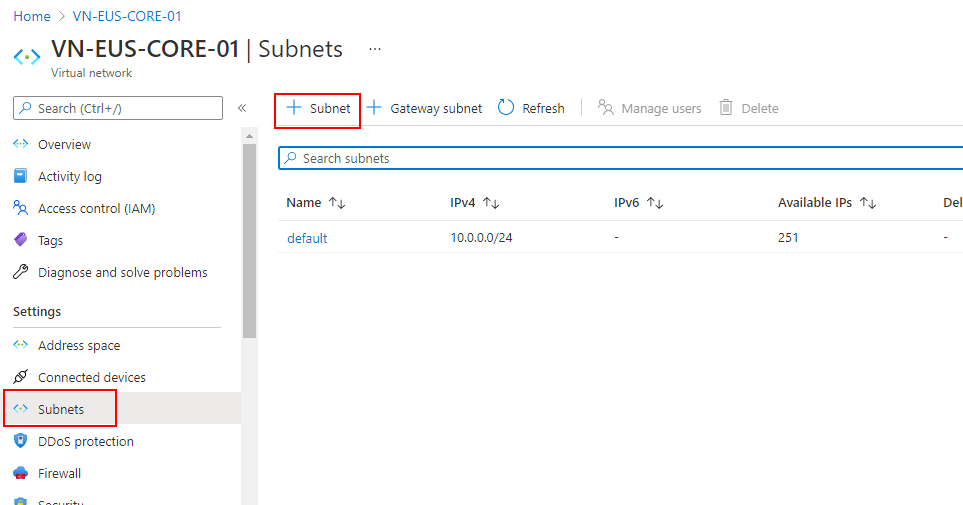
Task: Open Diagnose and solve problems
Action: pos(122,273)
